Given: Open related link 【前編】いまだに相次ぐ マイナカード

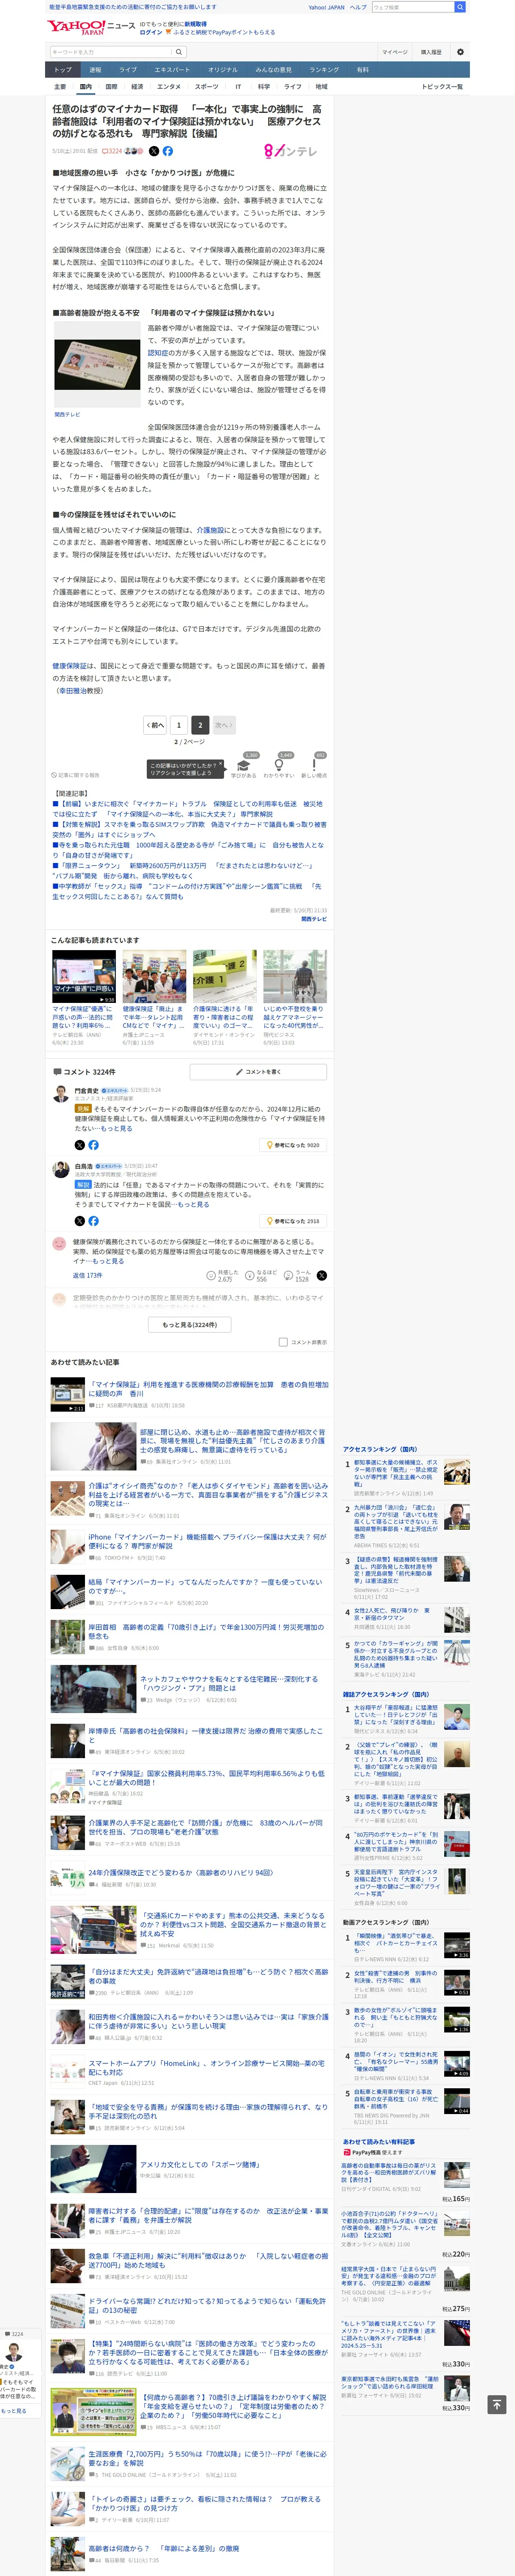Looking at the screenshot, I should click(188, 809).
